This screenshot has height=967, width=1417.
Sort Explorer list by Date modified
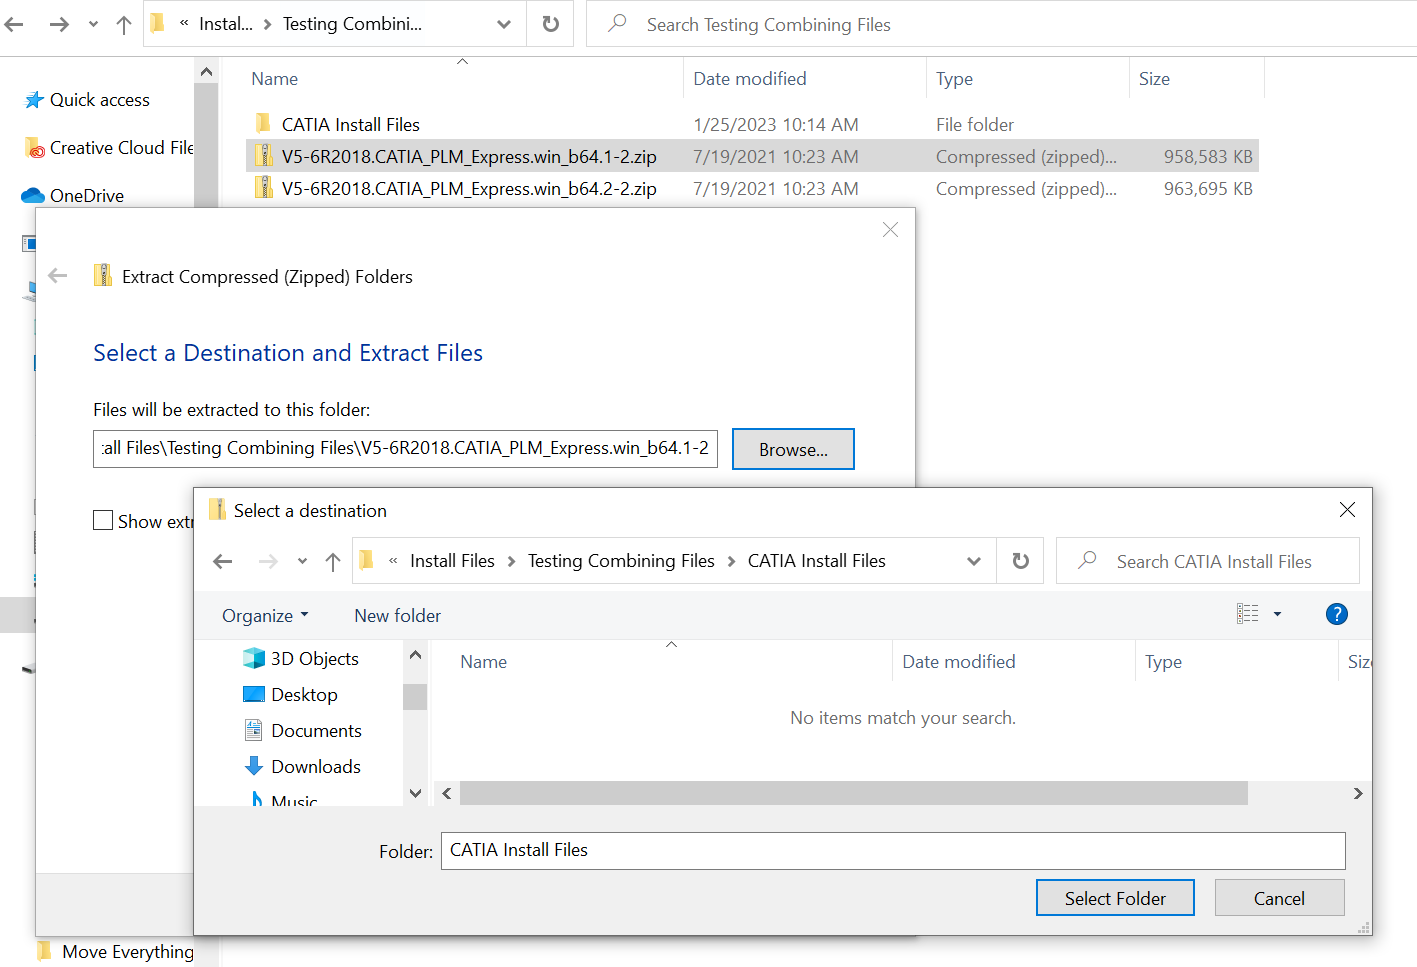(749, 79)
